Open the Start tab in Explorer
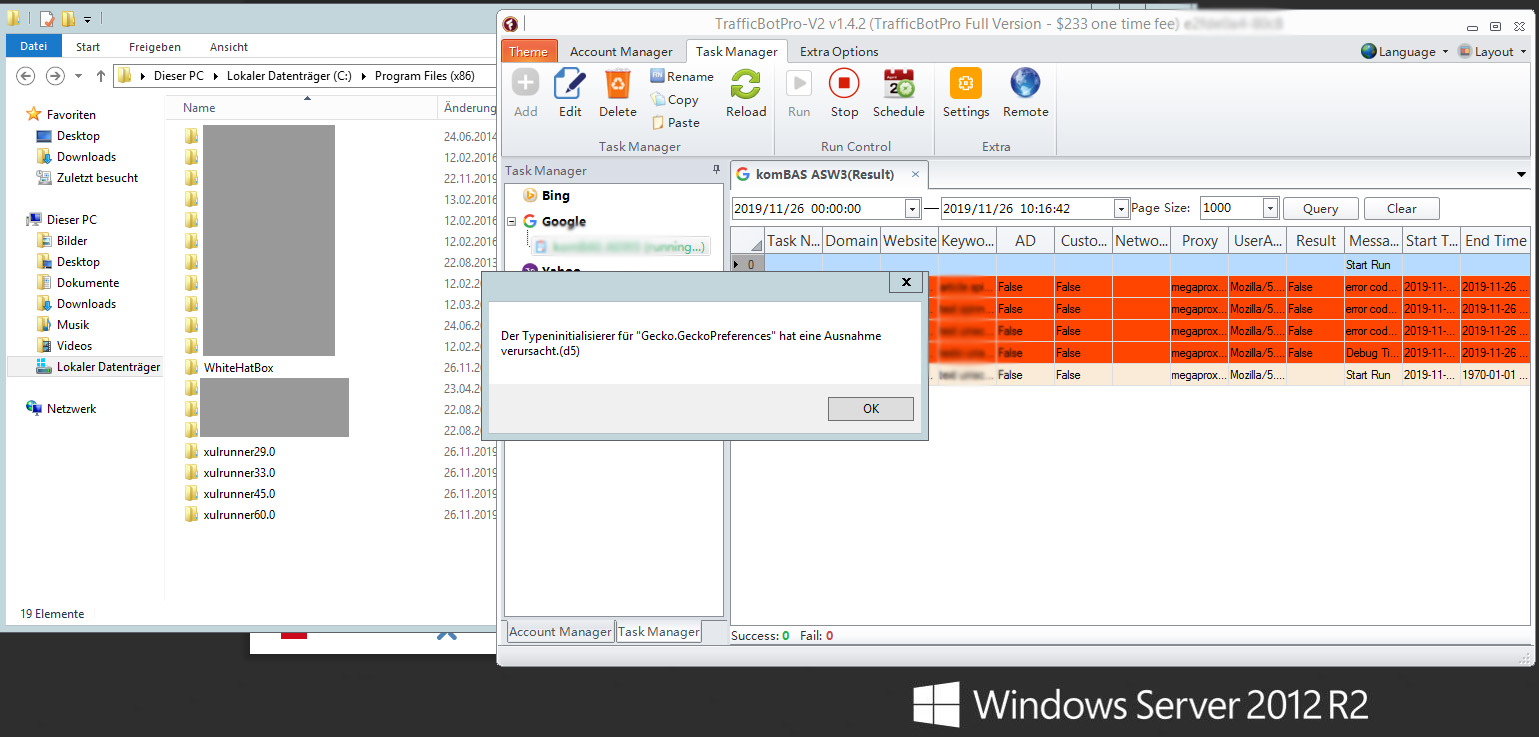This screenshot has height=737, width=1539. click(x=88, y=46)
